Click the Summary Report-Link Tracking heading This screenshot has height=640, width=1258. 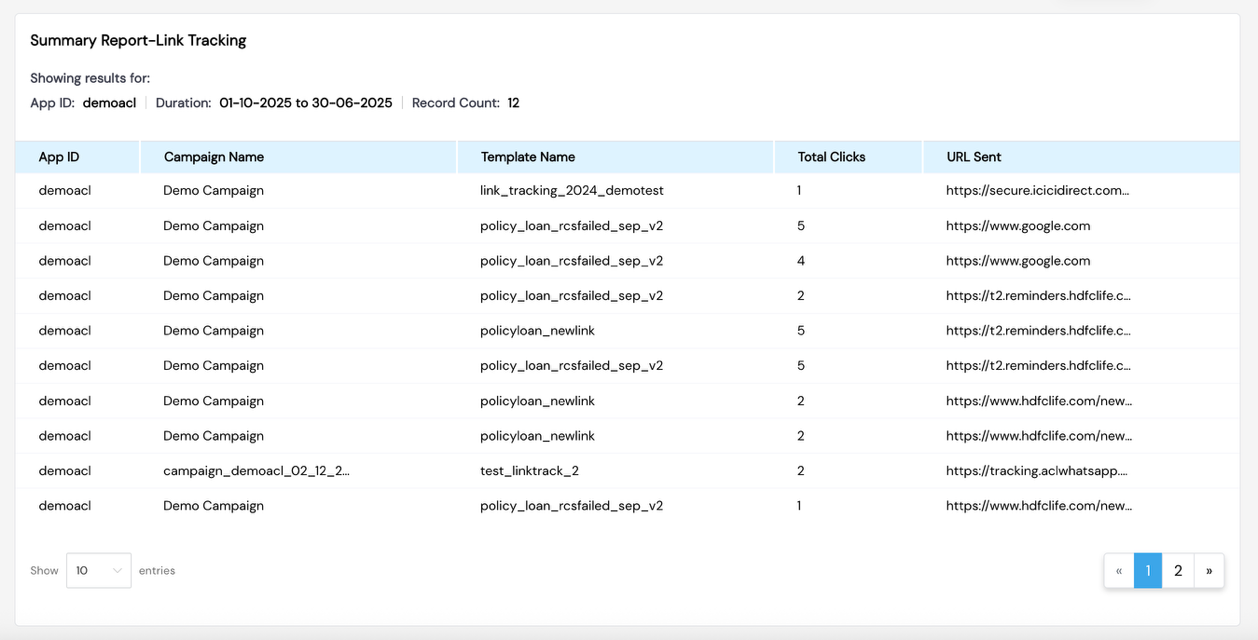click(x=138, y=40)
